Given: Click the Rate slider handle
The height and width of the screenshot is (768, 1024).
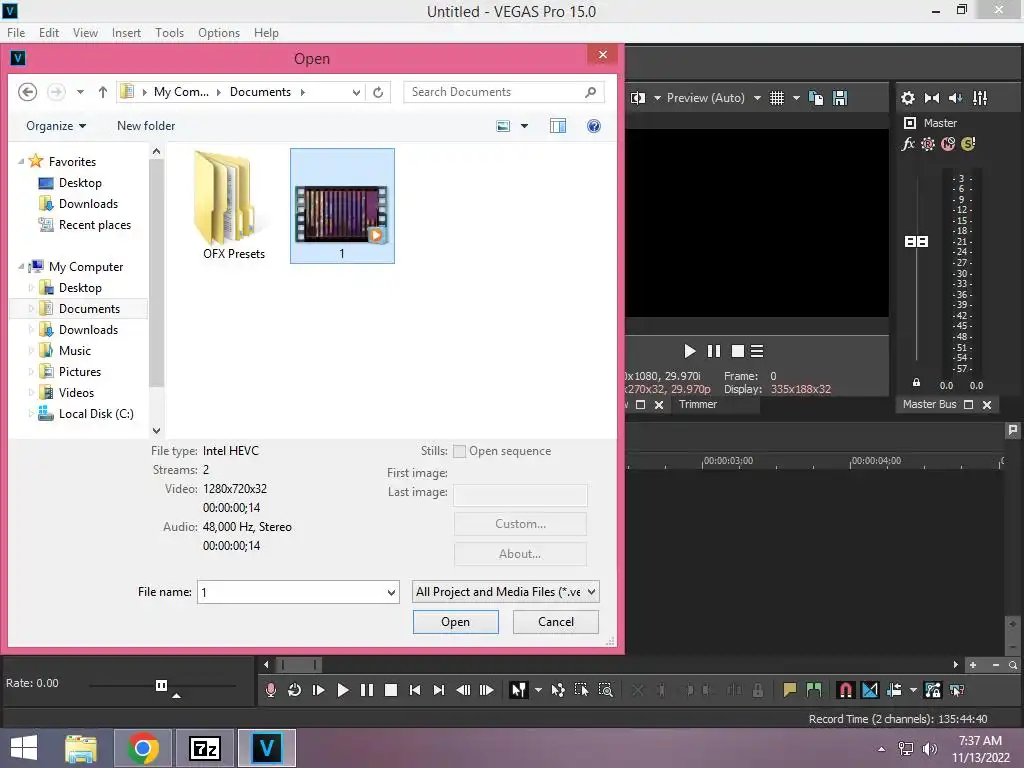Looking at the screenshot, I should pyautogui.click(x=161, y=685).
